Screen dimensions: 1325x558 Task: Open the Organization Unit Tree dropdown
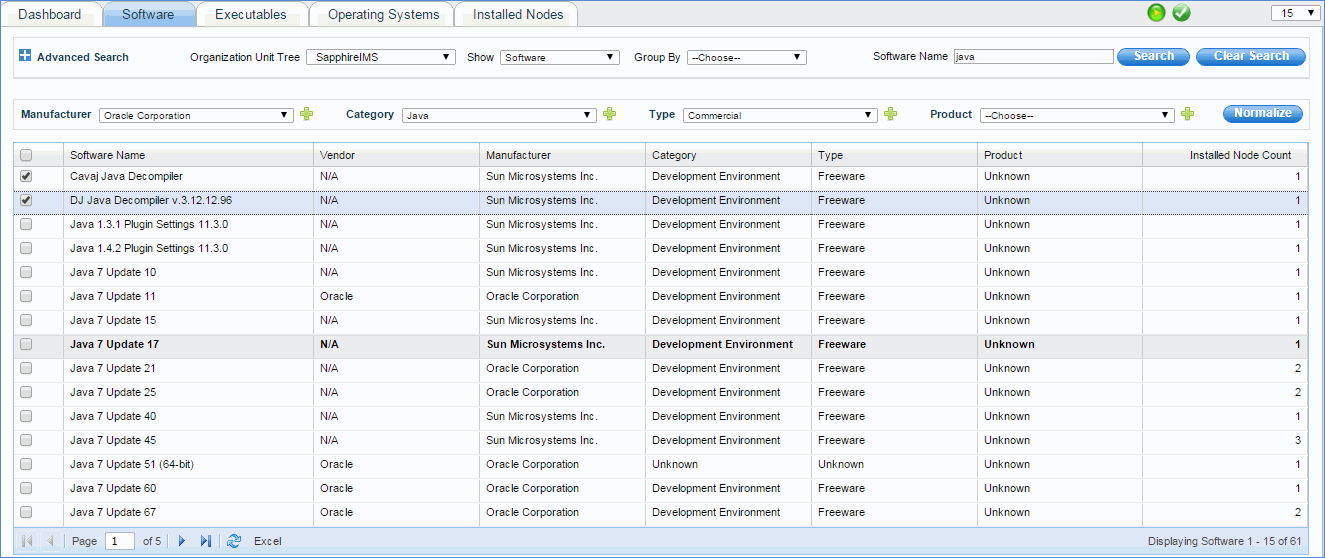(380, 57)
